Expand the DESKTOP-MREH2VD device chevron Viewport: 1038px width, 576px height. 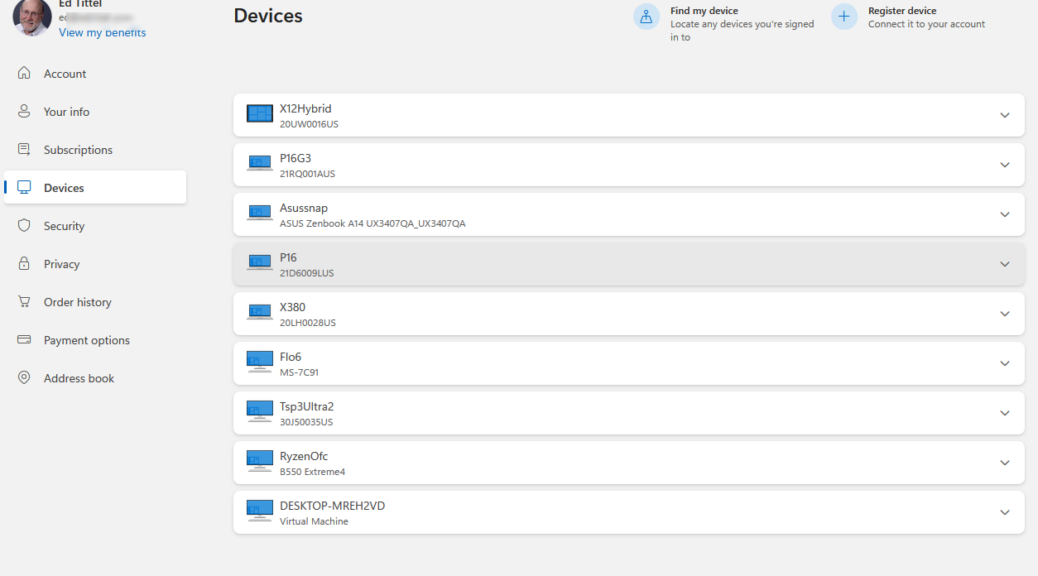(x=1004, y=512)
